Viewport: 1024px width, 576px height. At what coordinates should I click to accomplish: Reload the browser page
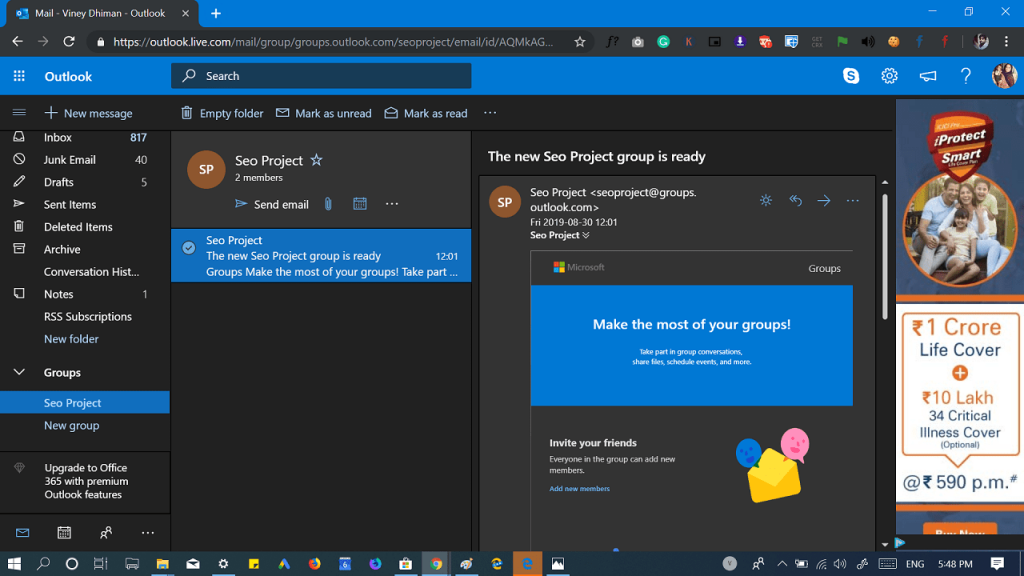(69, 42)
